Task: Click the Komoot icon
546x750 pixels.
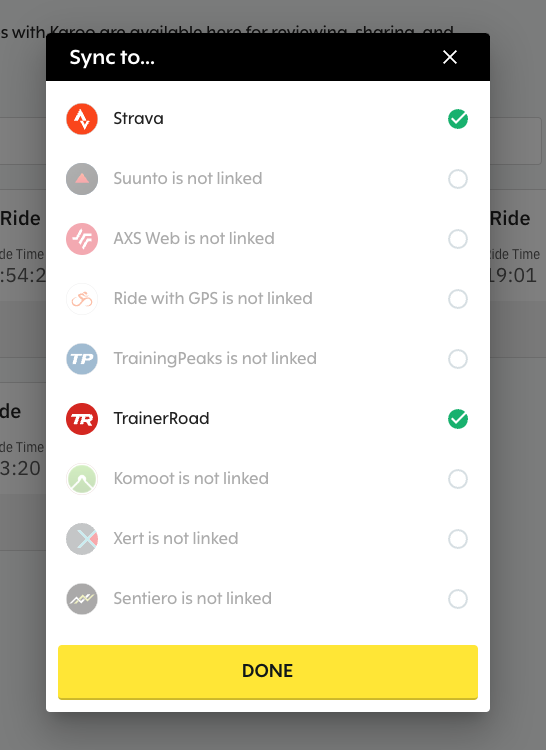Action: (x=82, y=479)
